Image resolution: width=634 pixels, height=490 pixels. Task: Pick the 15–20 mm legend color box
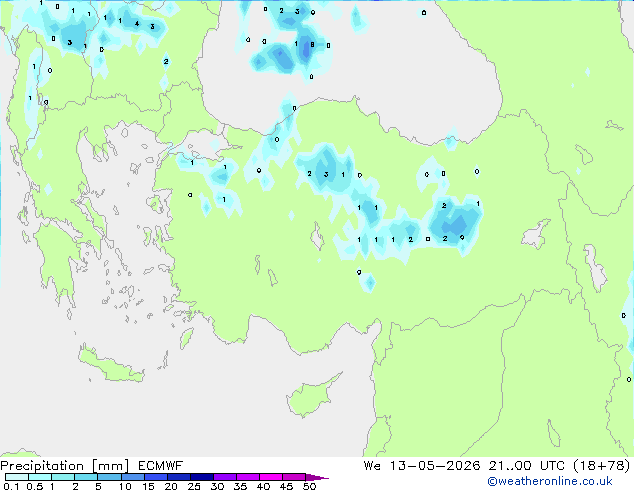[x=156, y=477]
